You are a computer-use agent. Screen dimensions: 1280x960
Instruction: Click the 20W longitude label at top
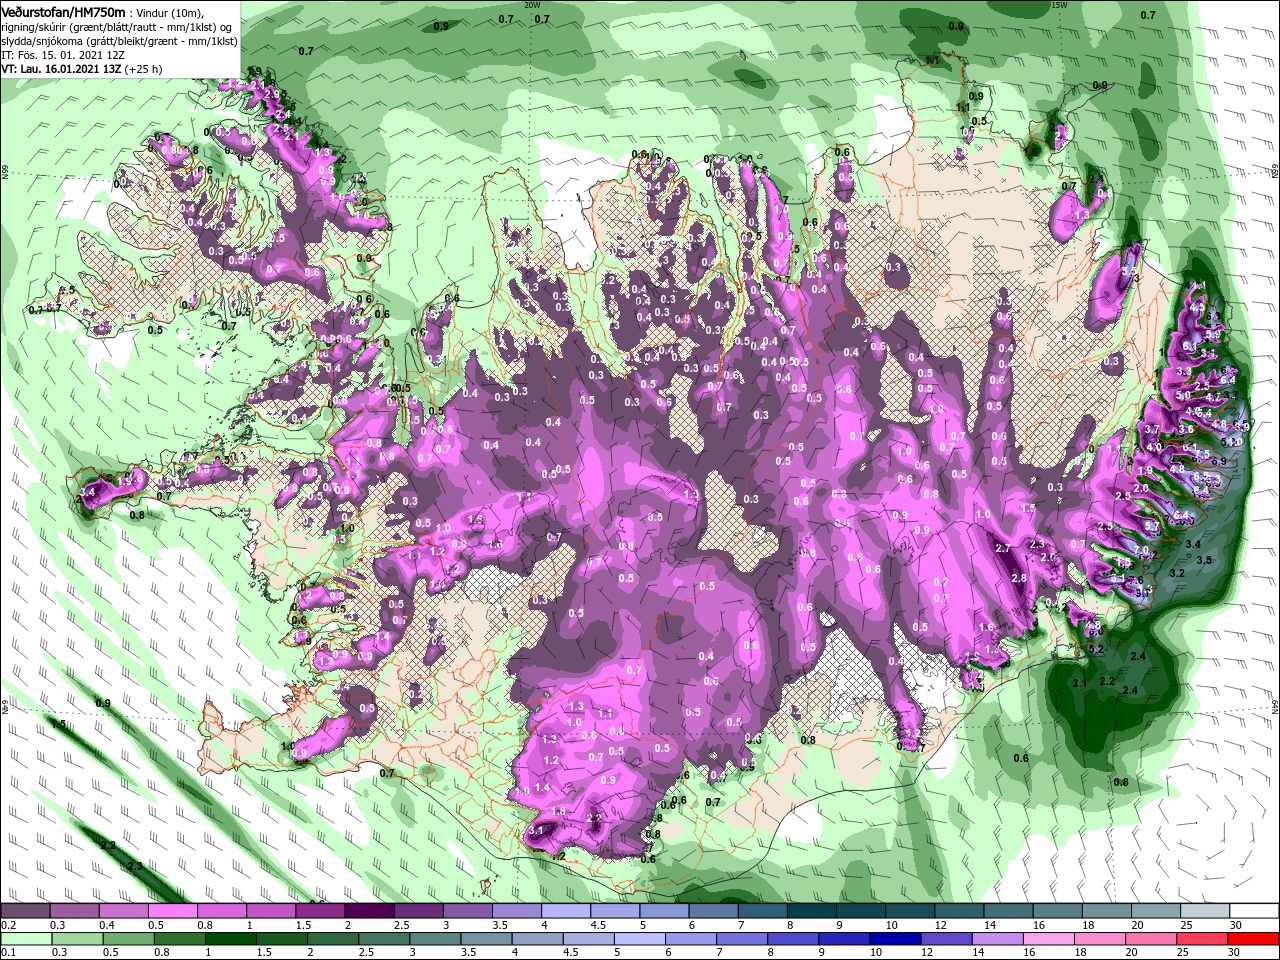[532, 5]
